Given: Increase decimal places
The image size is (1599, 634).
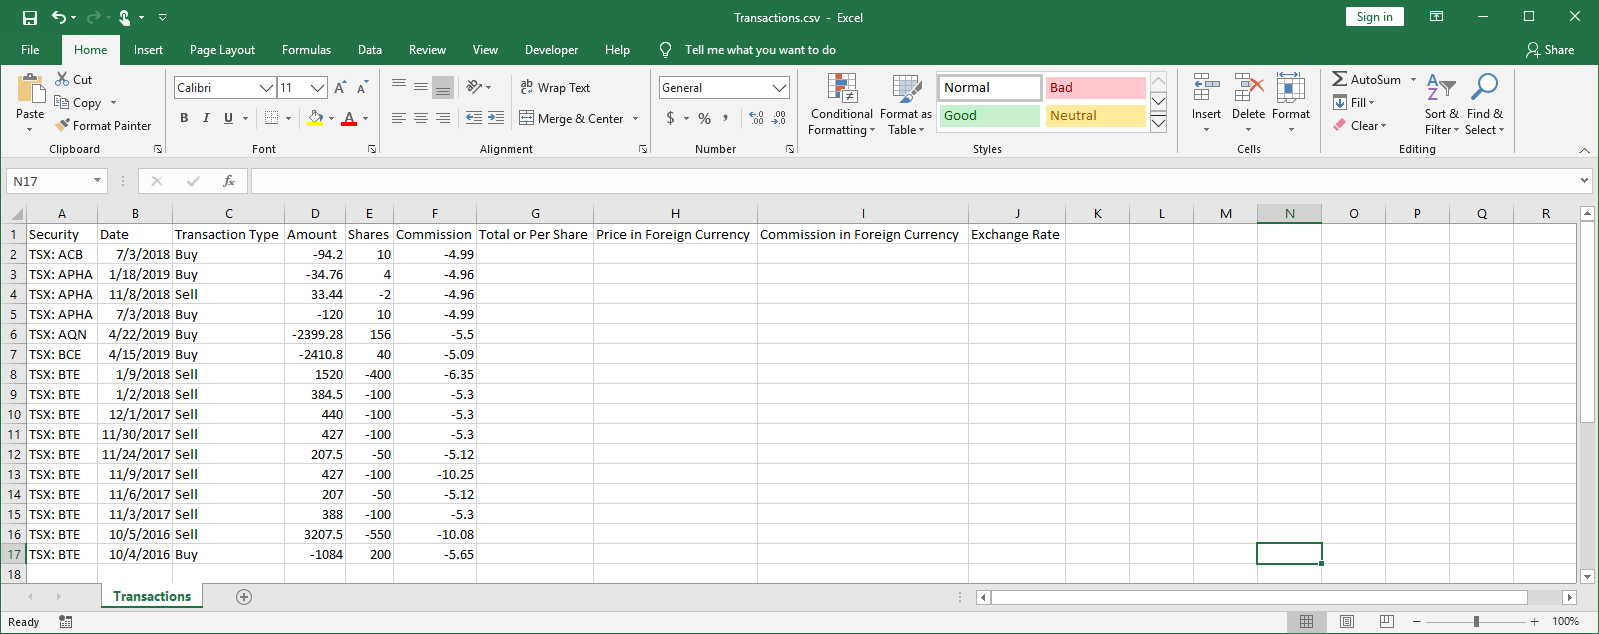Looking at the screenshot, I should 756,118.
